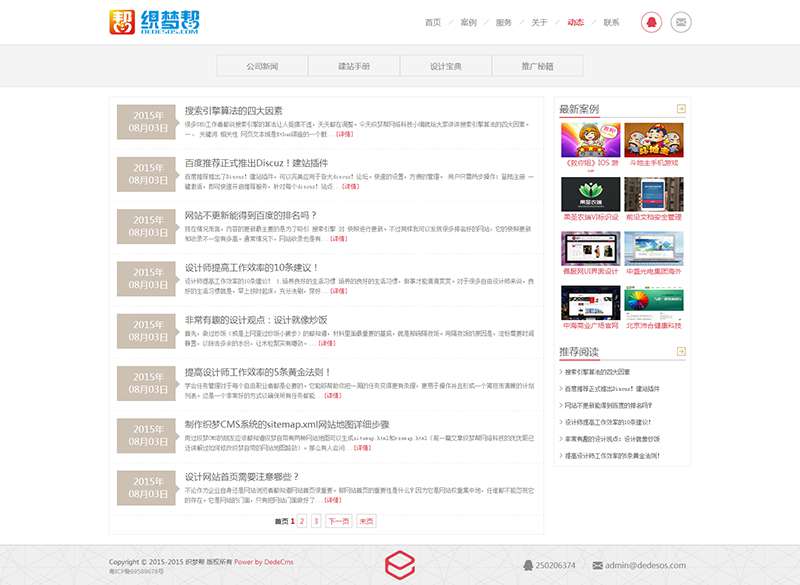This screenshot has height=585, width=800.
Task: Open 关于 in the top navigation
Action: [x=539, y=22]
